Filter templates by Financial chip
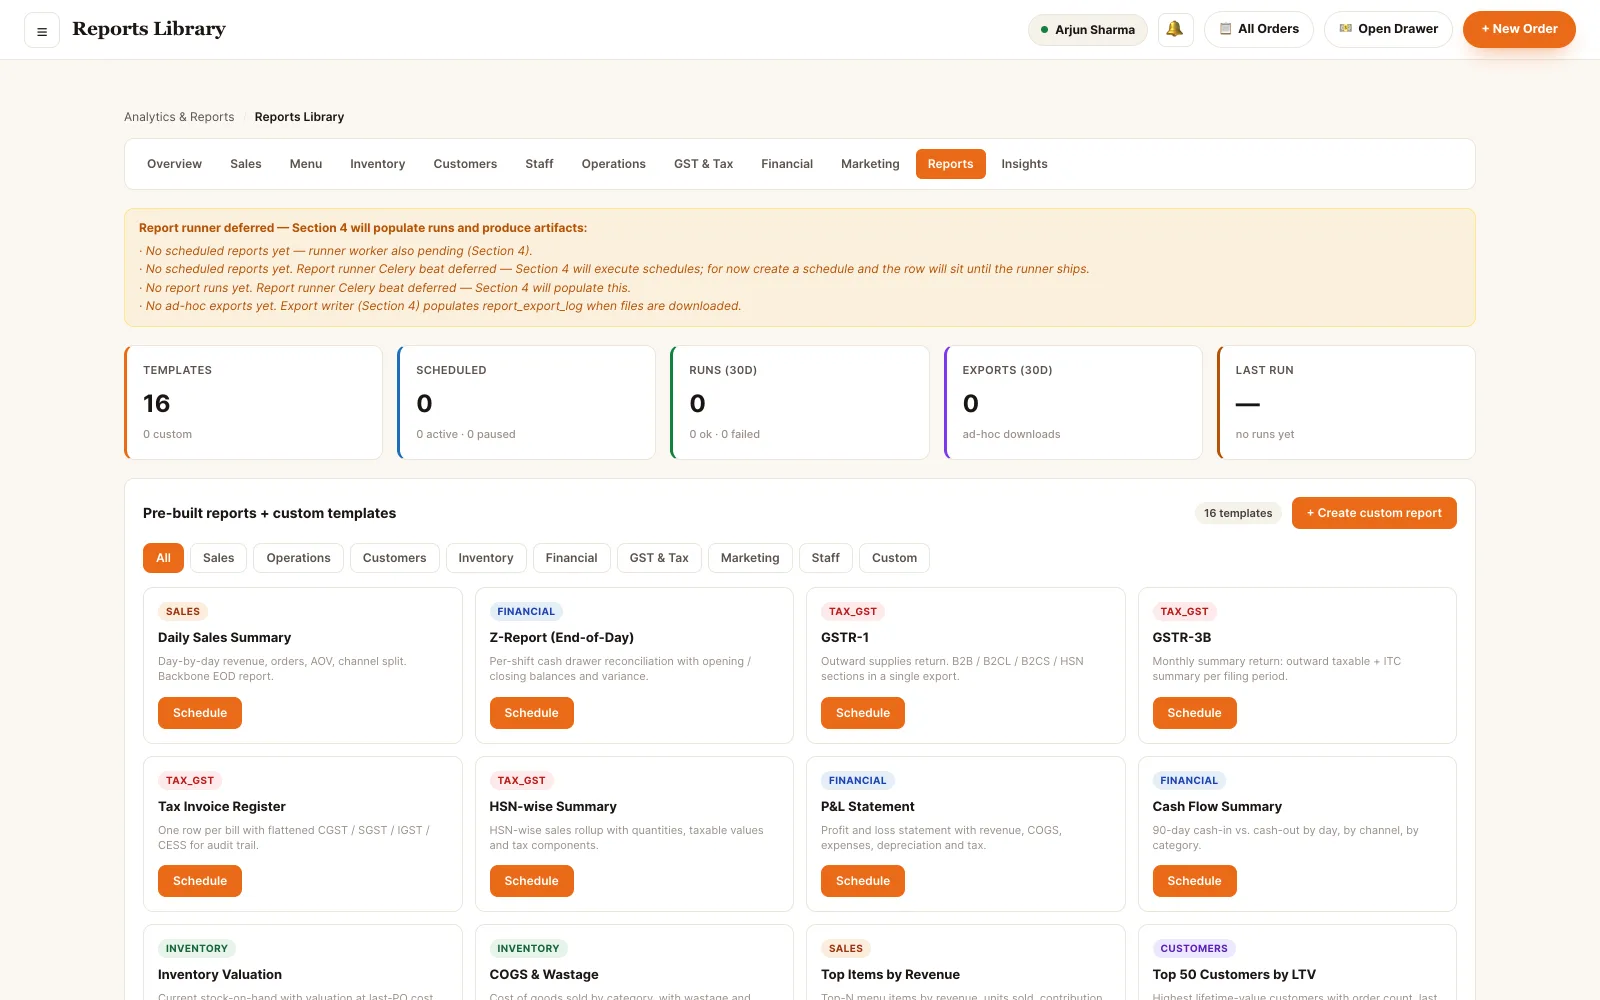Viewport: 1600px width, 1000px height. pos(571,558)
